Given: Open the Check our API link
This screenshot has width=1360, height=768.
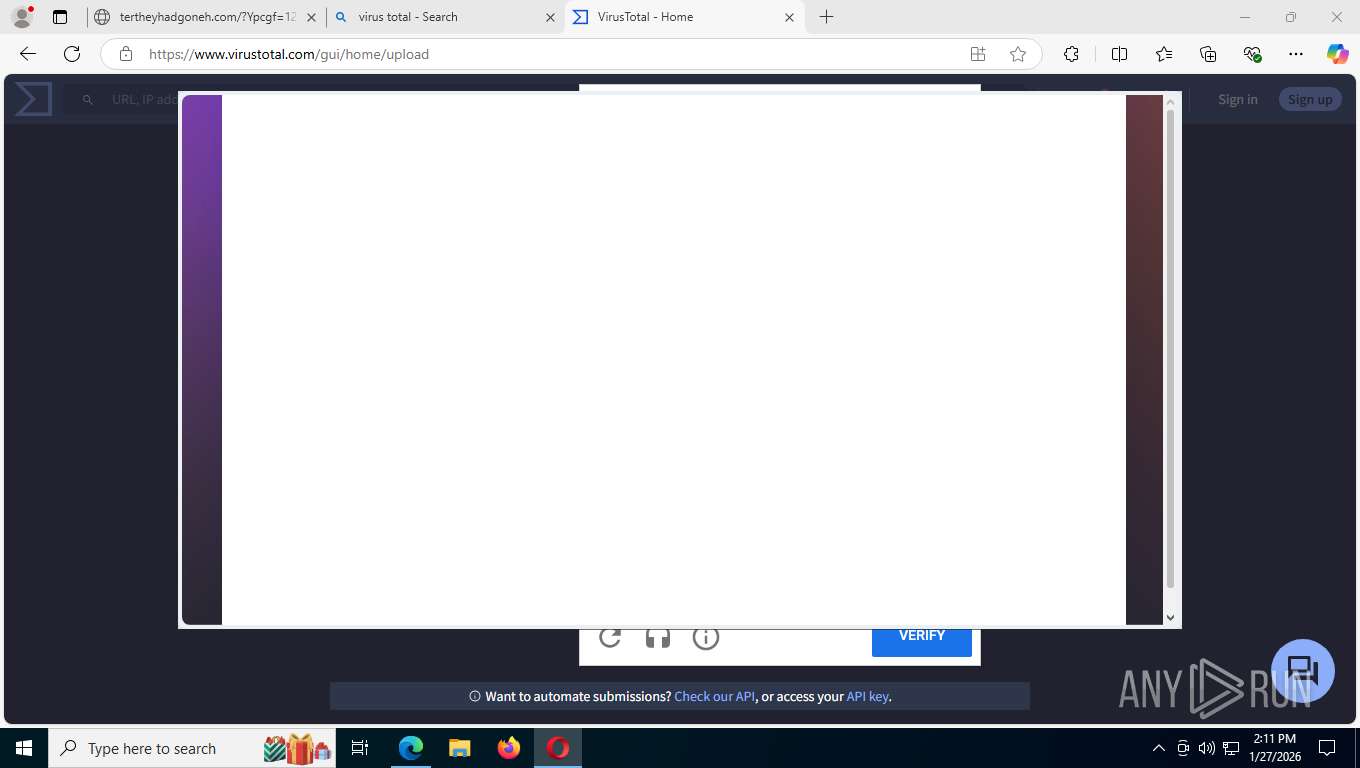Looking at the screenshot, I should (715, 696).
